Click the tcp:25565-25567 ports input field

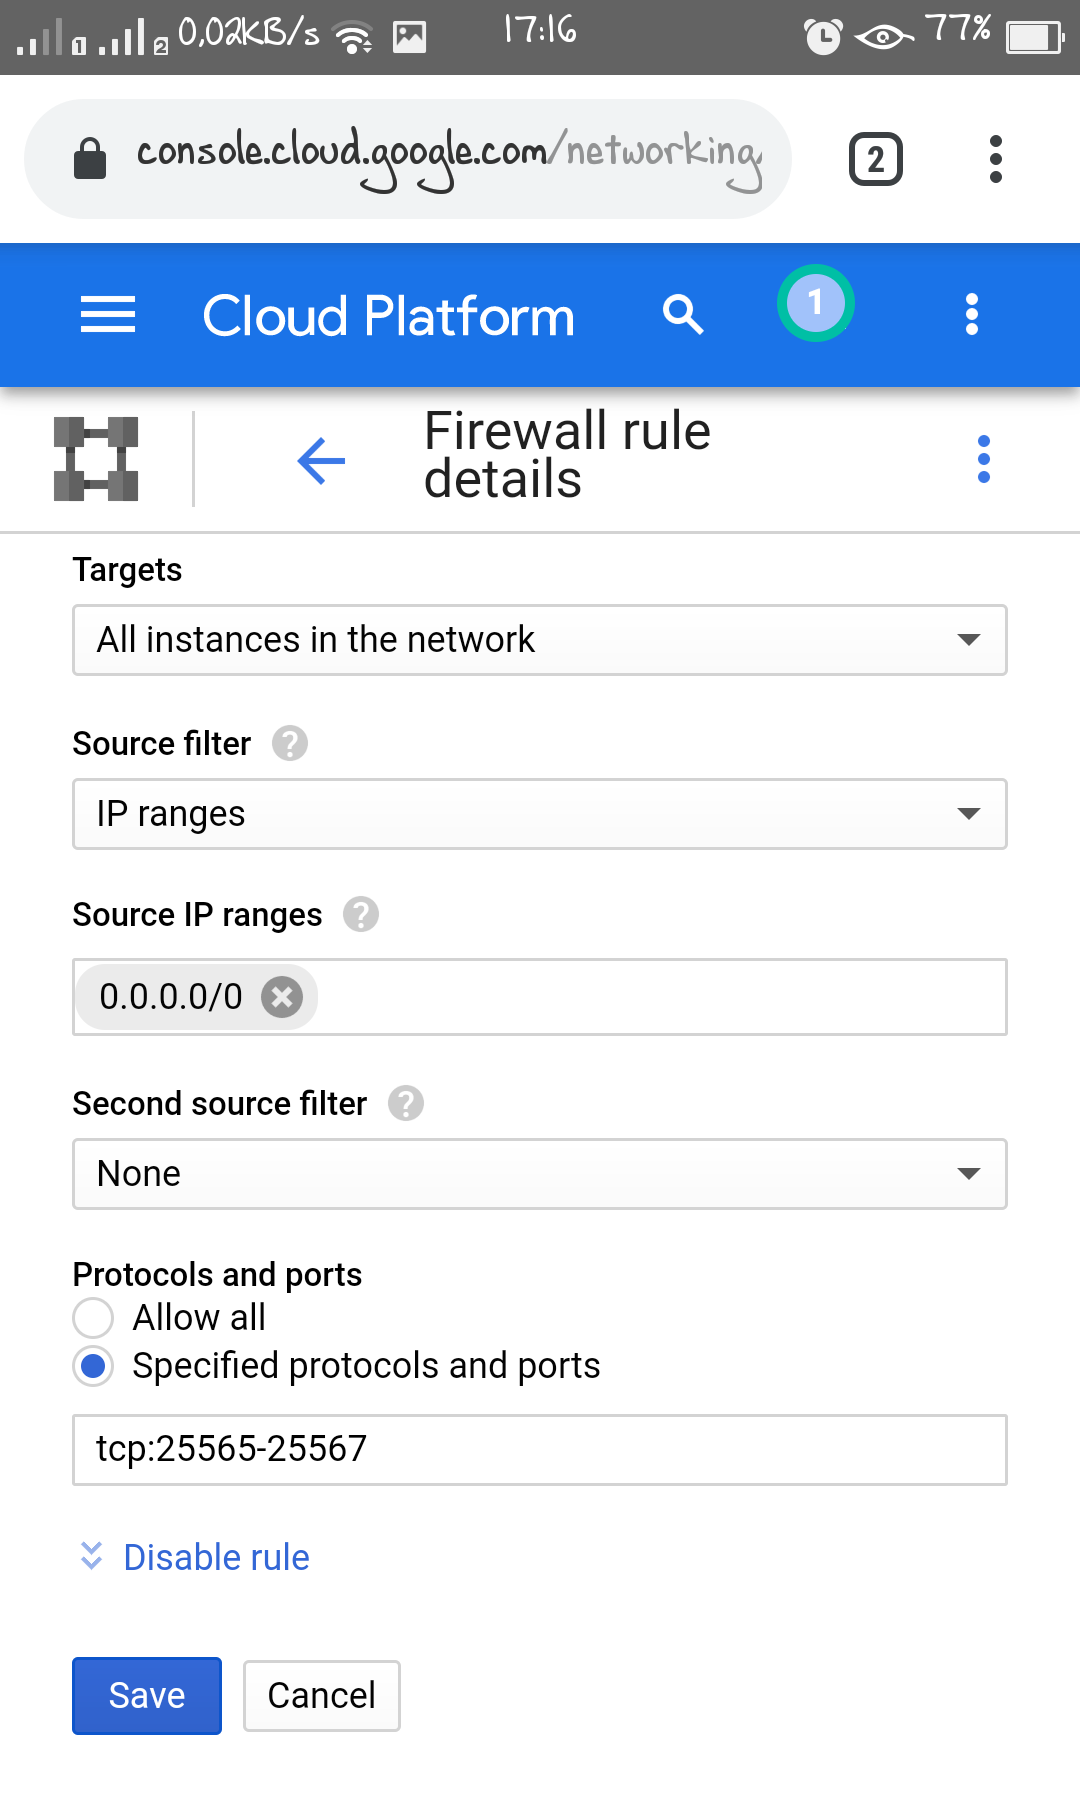click(x=539, y=1450)
